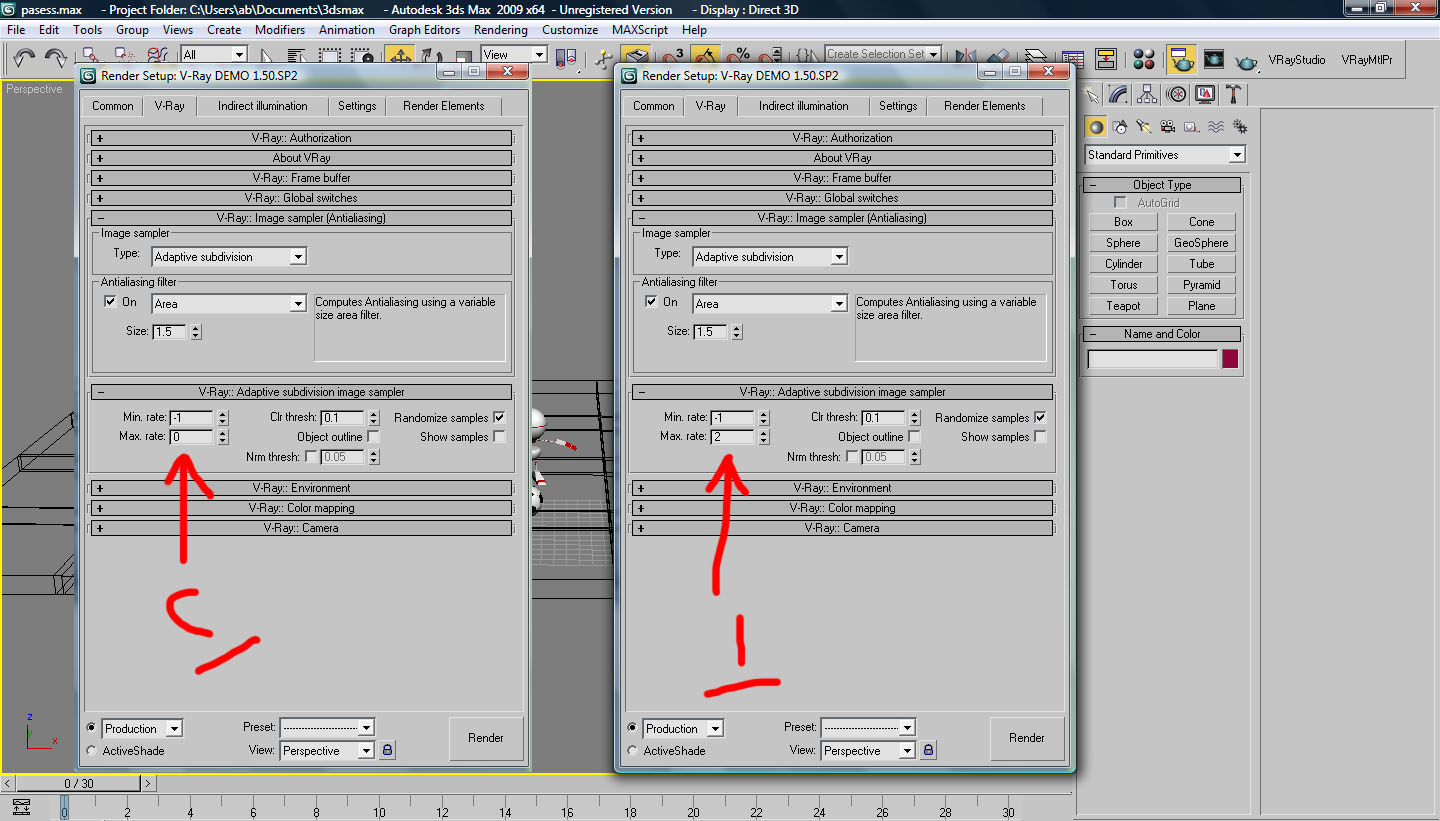The width and height of the screenshot is (1440, 821).
Task: Click the object color swatch
Action: tap(1230, 359)
